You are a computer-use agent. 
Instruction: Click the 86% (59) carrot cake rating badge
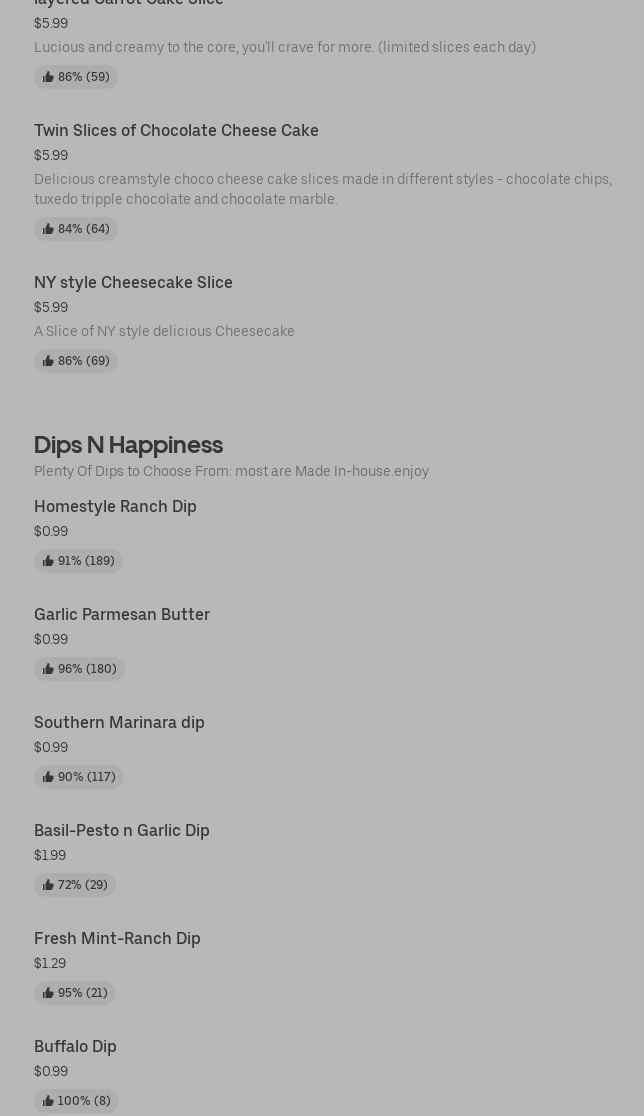point(76,77)
